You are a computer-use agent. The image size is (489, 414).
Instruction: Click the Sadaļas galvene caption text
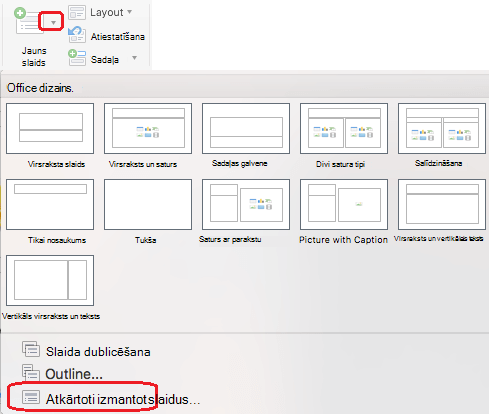tap(240, 163)
